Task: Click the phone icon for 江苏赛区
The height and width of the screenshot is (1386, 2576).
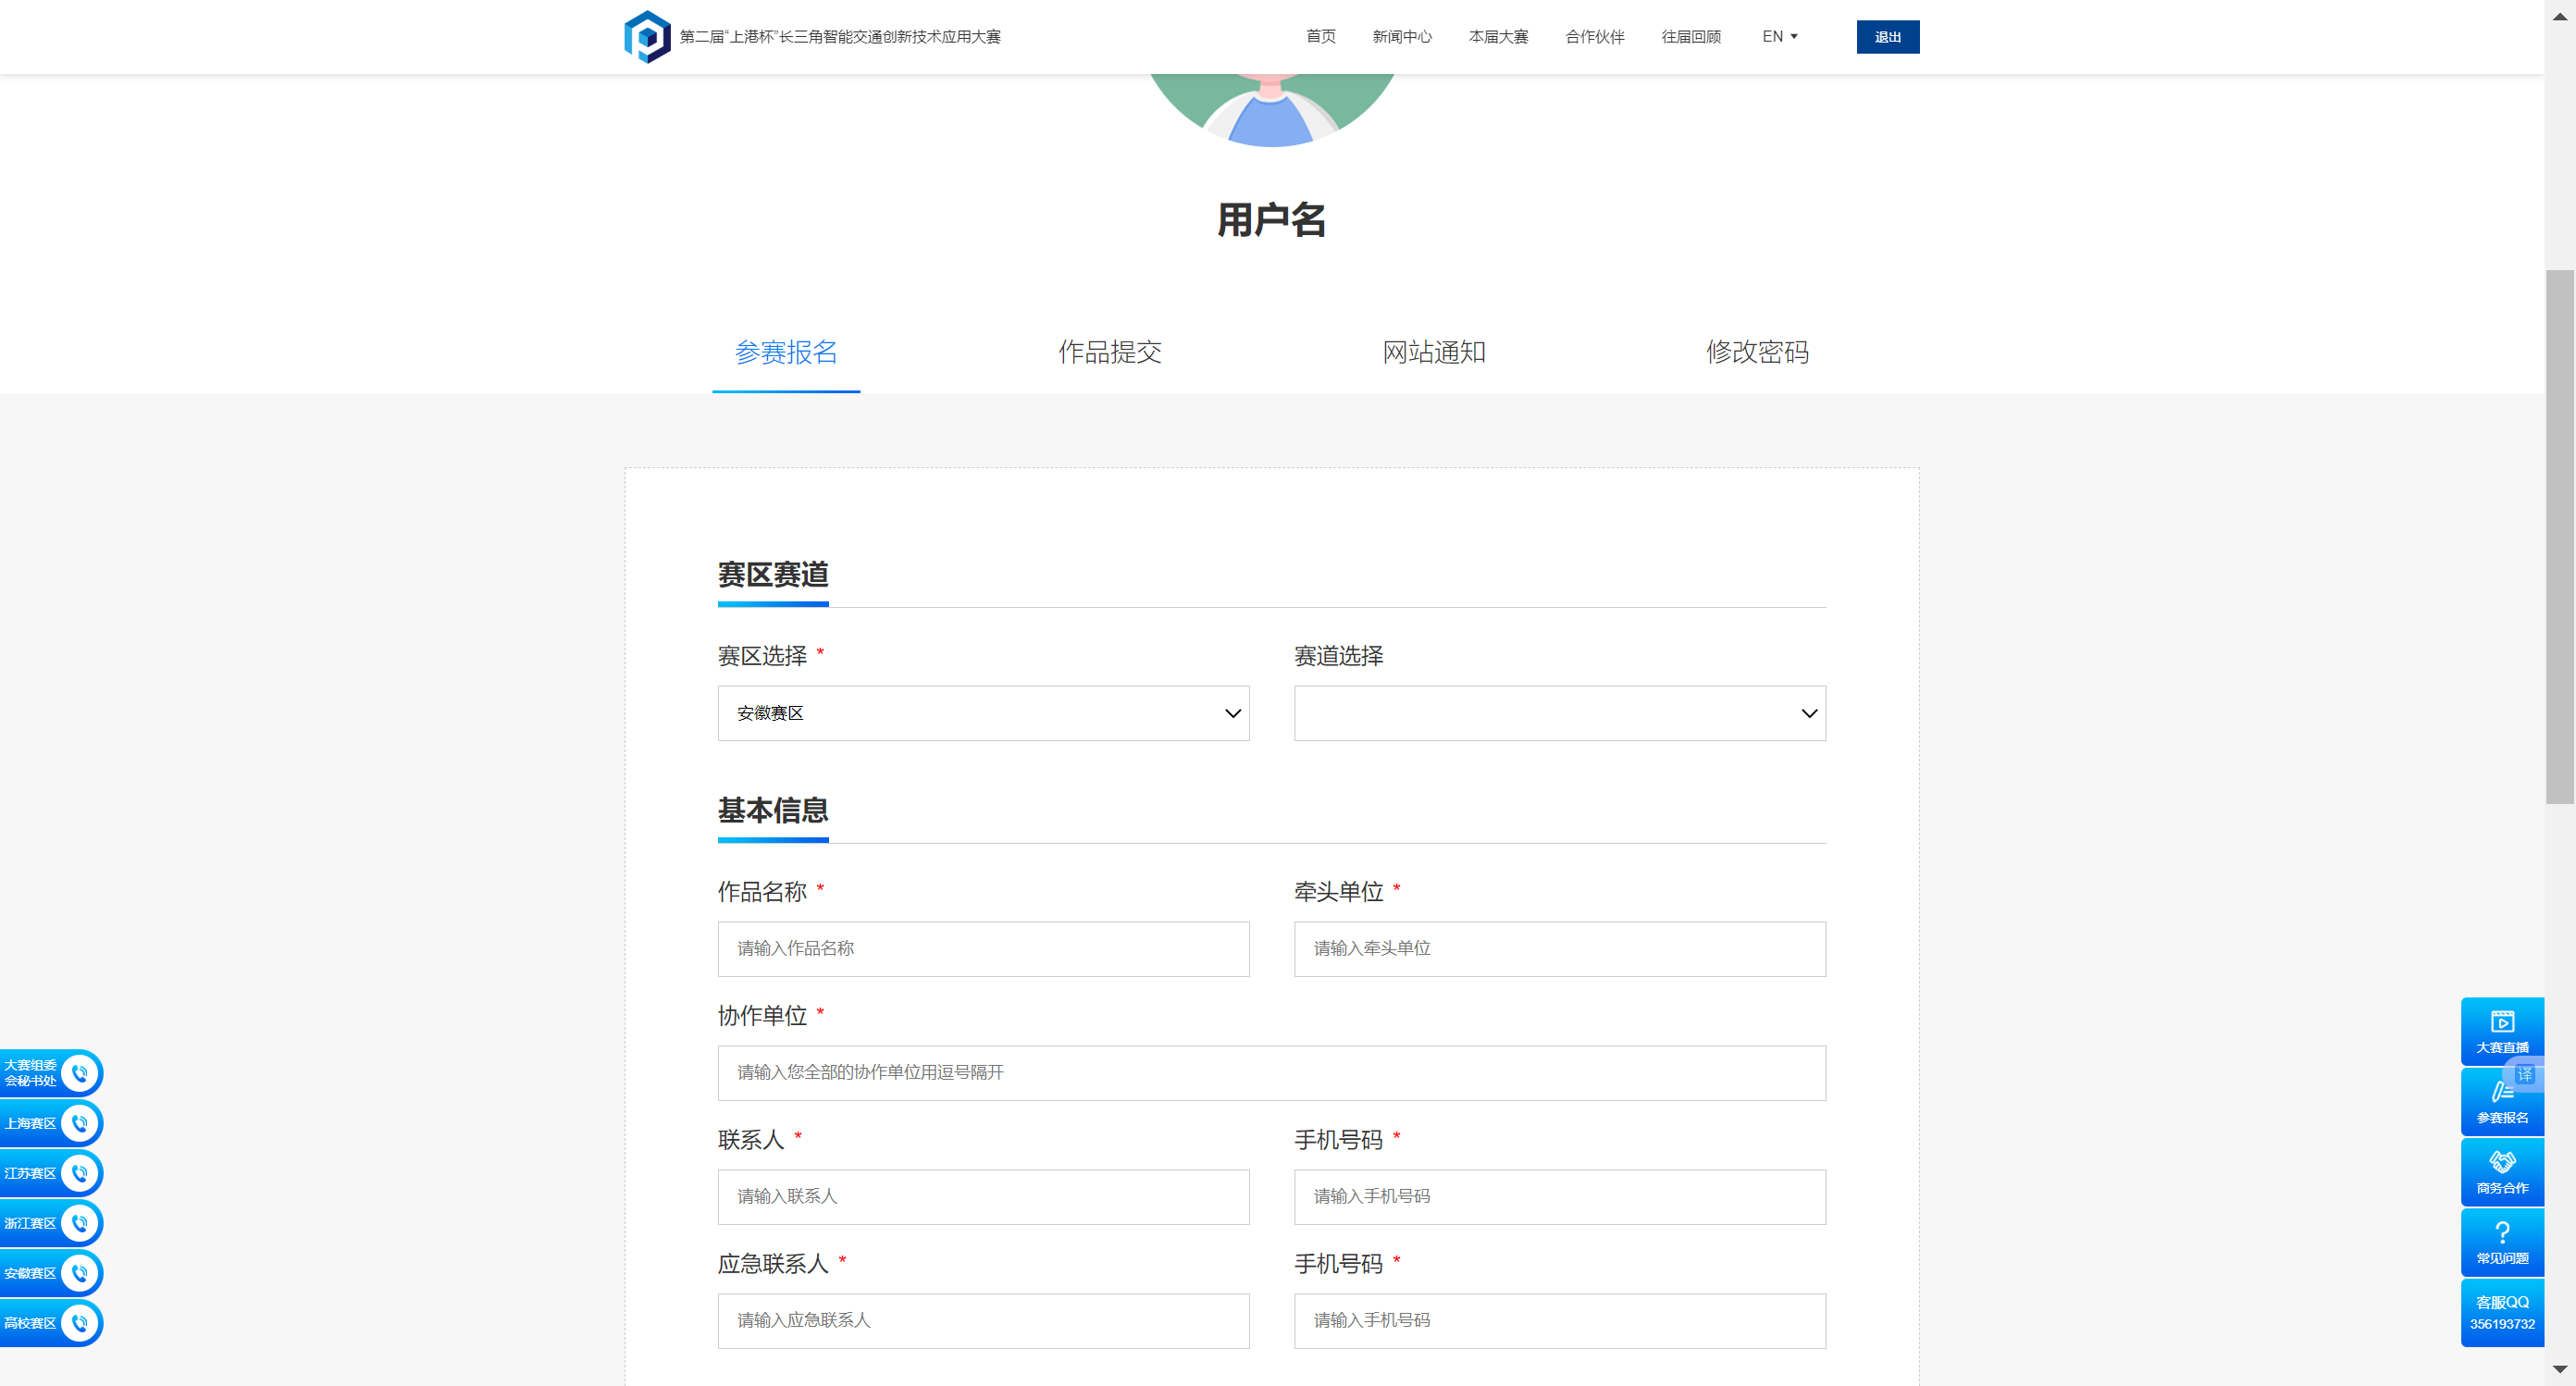Action: tap(79, 1173)
